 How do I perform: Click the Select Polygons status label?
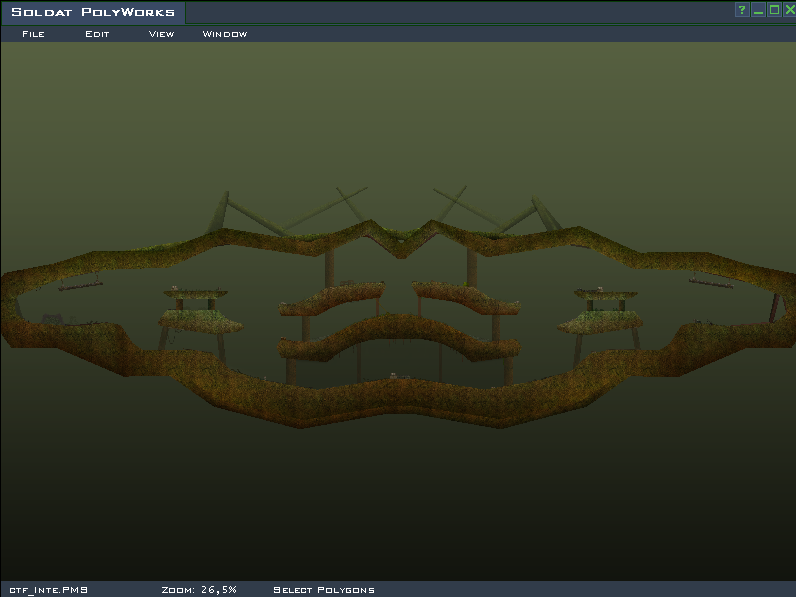point(324,590)
